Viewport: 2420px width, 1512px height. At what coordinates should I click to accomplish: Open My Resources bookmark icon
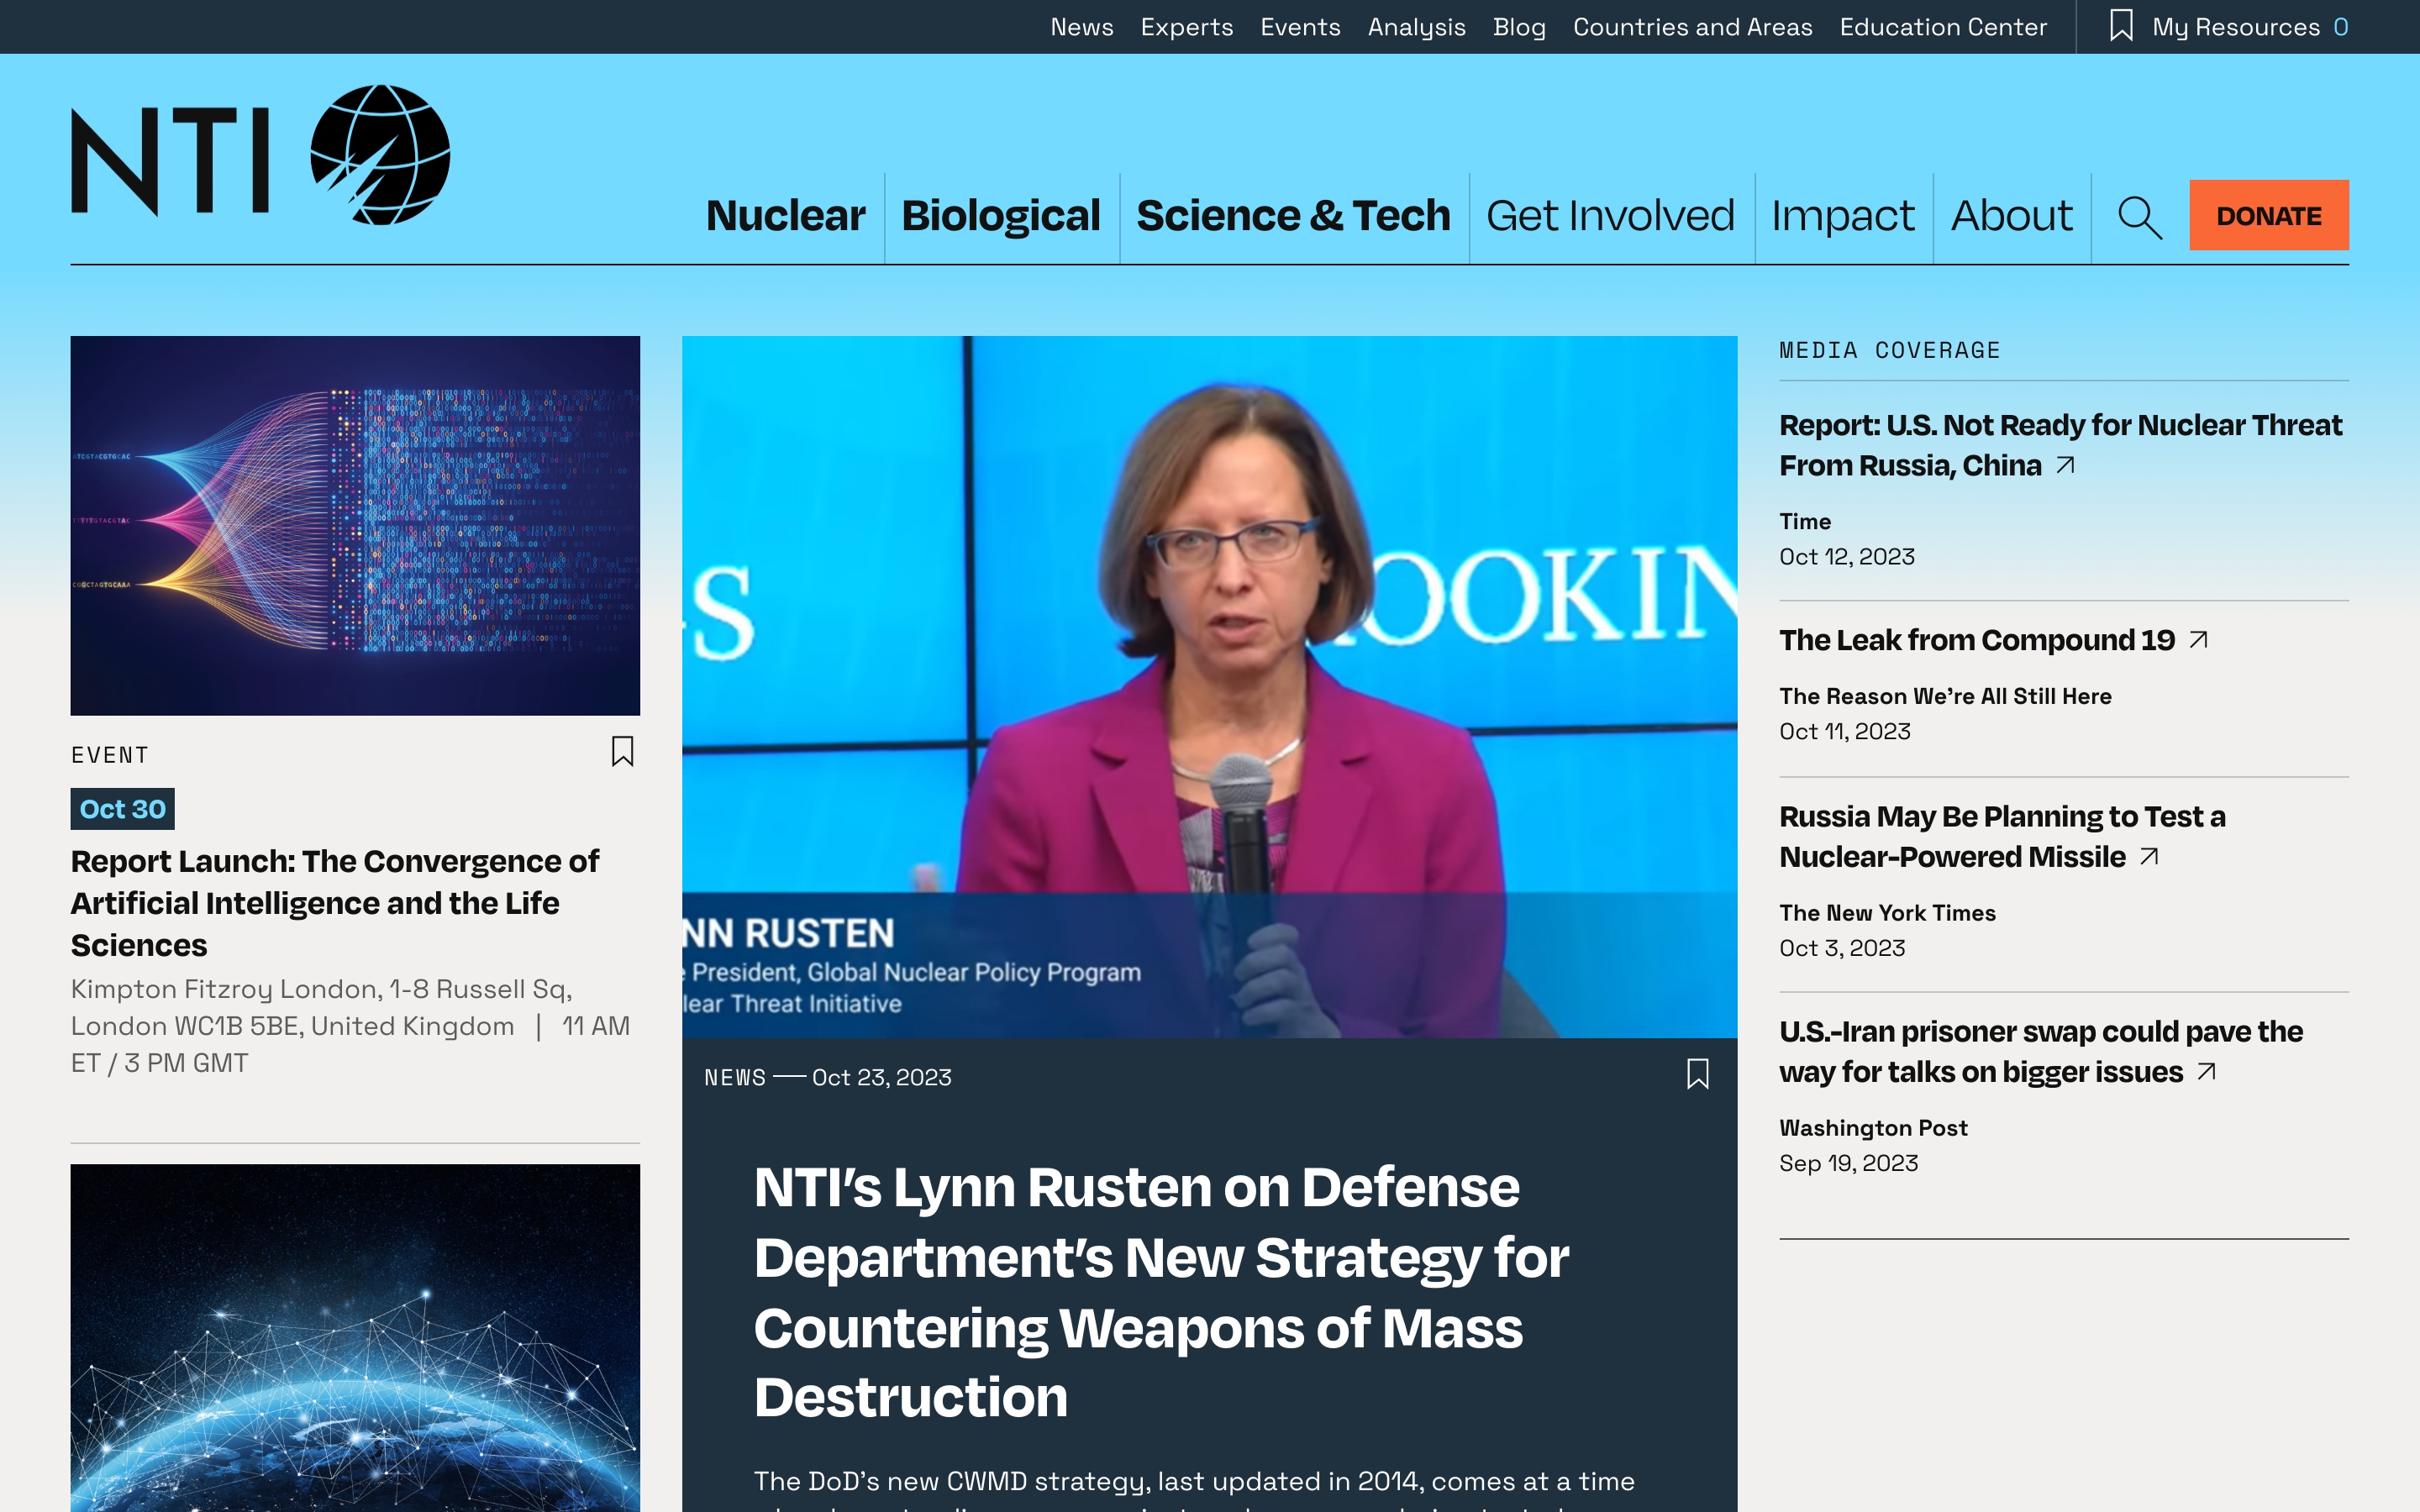(x=2121, y=26)
